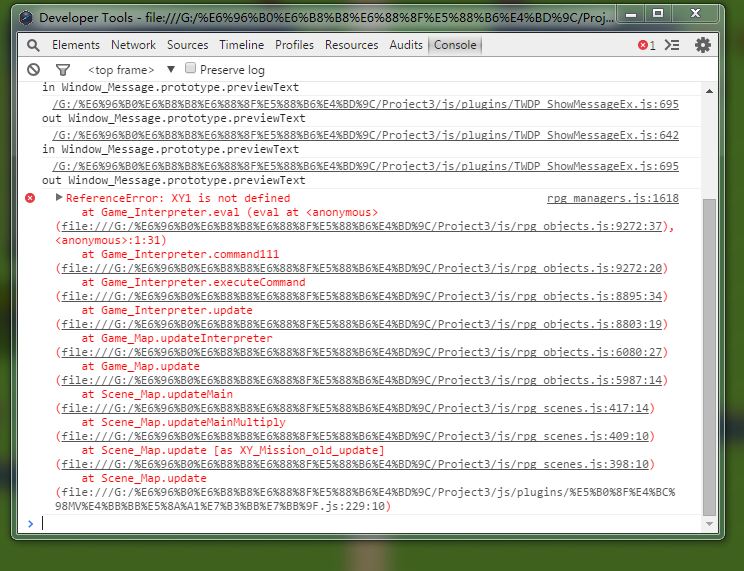The image size is (744, 571).
Task: Open the rpg_objects.js:8803:19 link
Action: pyautogui.click(x=362, y=325)
